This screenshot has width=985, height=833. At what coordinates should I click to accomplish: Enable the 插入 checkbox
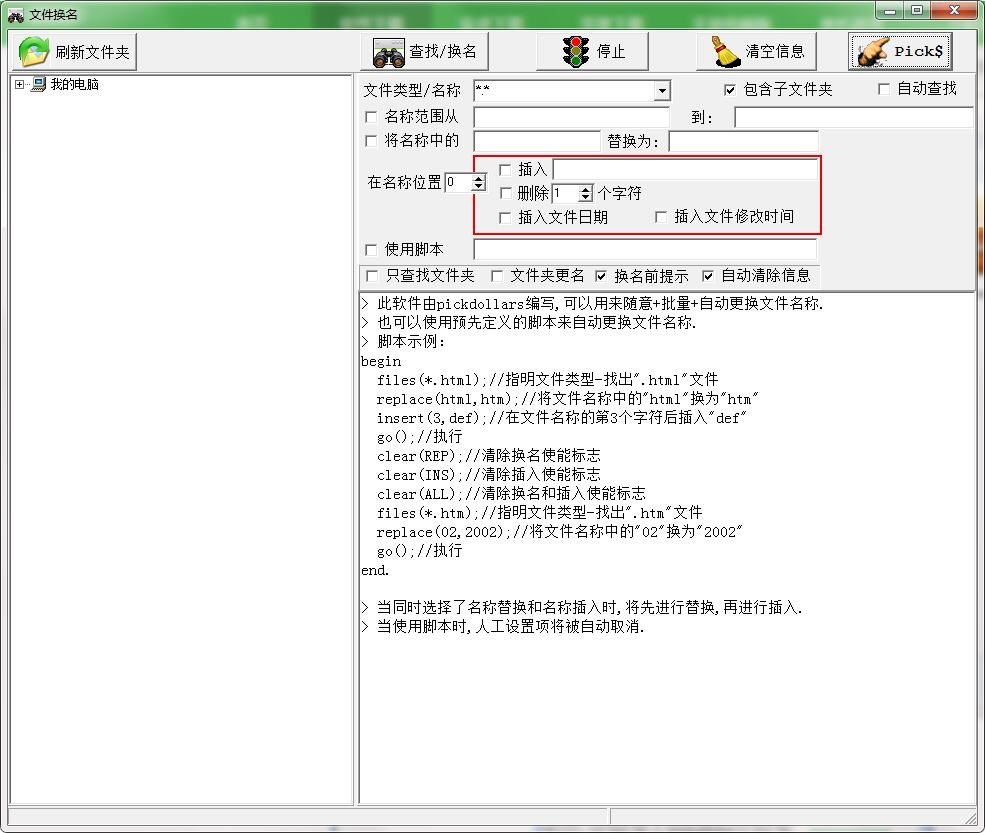click(x=504, y=170)
